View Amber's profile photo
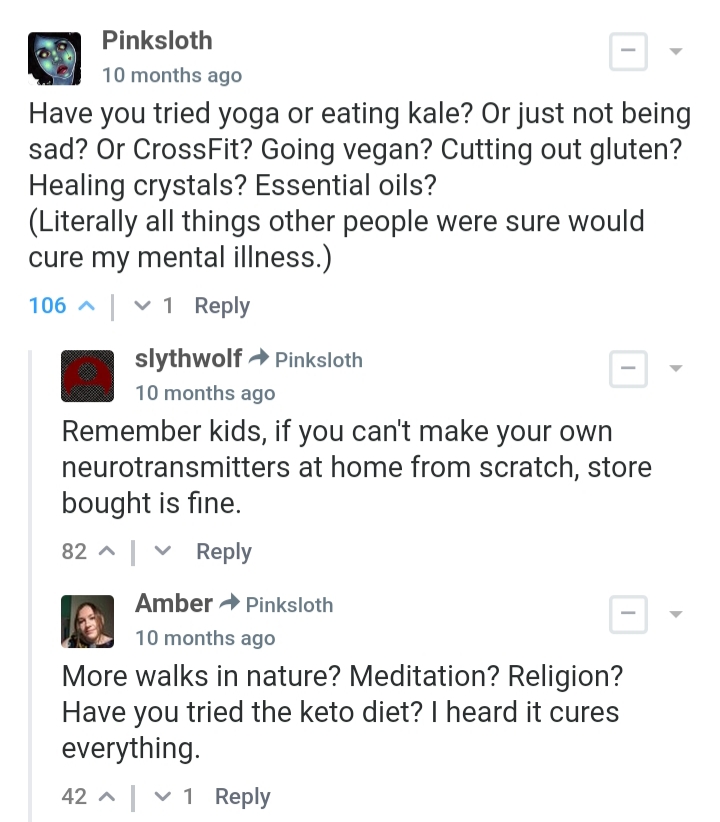 tap(88, 620)
